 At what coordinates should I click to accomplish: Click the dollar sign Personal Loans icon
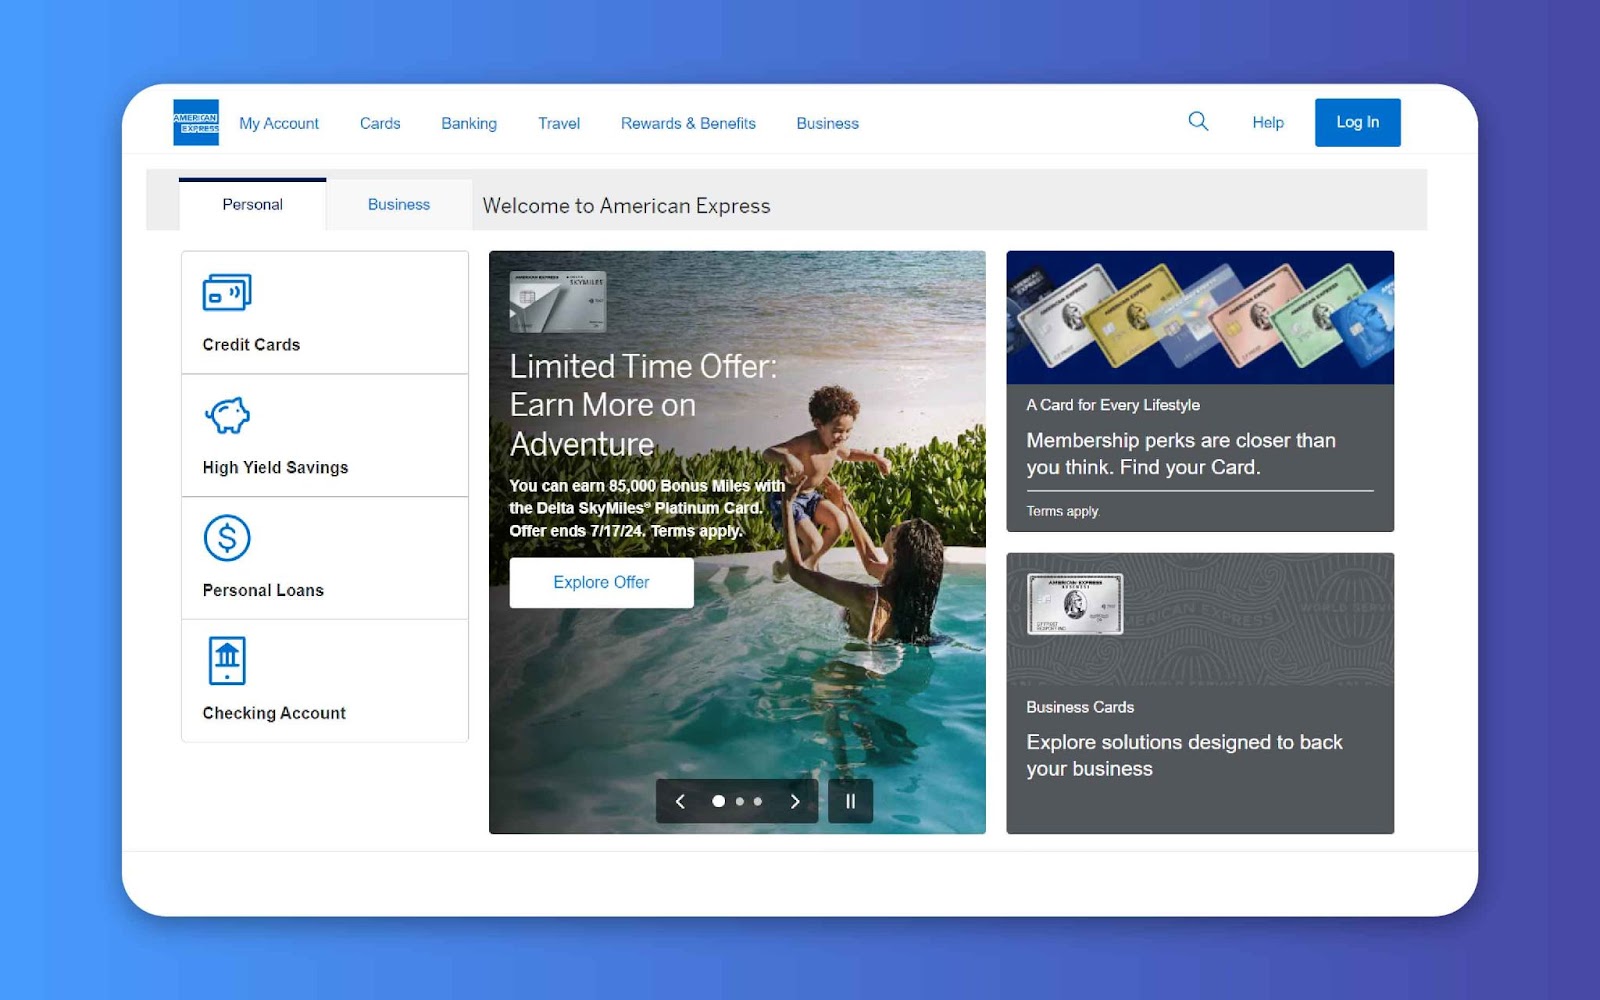[x=227, y=538]
